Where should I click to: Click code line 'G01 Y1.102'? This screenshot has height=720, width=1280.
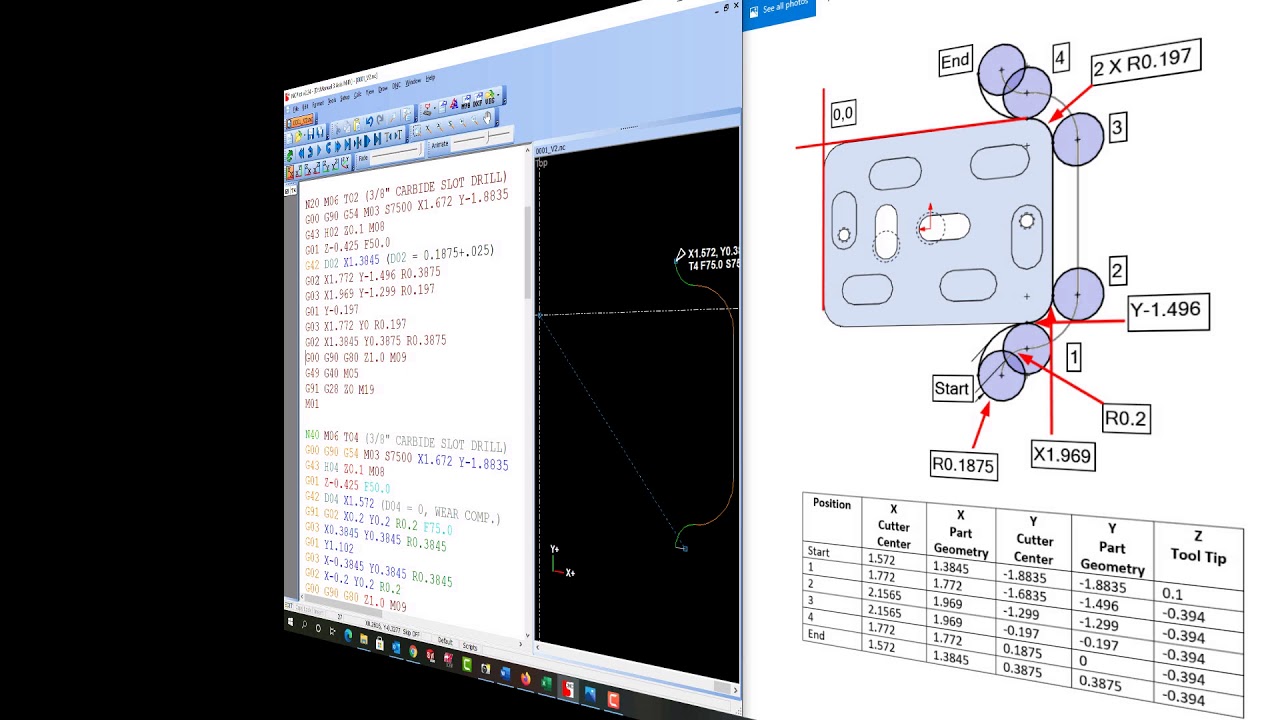(329, 547)
